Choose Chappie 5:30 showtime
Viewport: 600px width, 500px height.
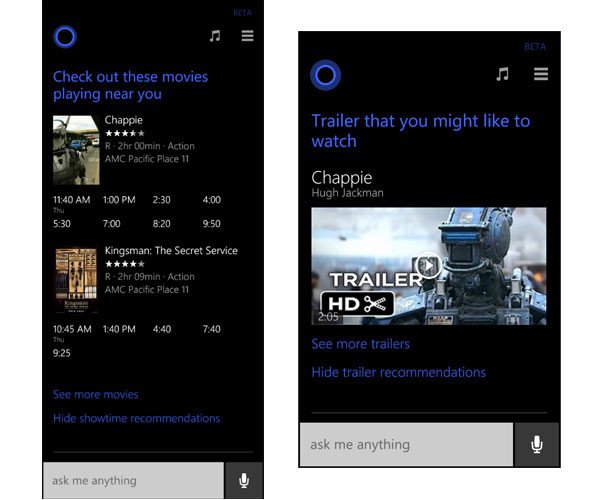coord(62,223)
